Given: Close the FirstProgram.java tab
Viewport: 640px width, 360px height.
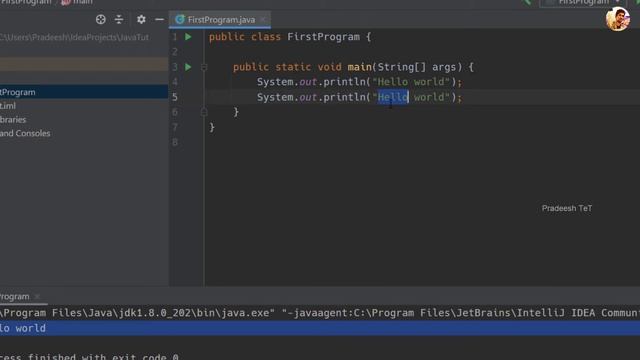Looking at the screenshot, I should pyautogui.click(x=263, y=20).
